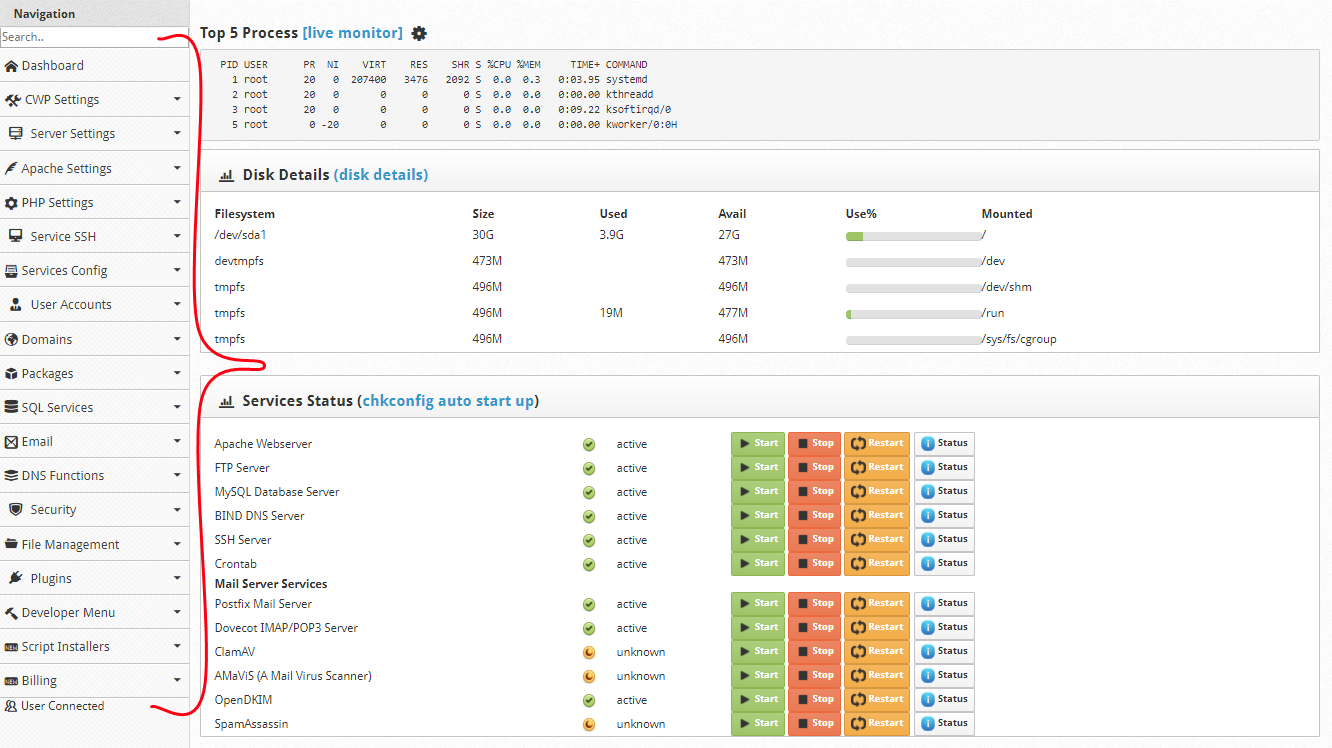Screen dimensions: 1332x748
Task: Click the /dev/shm usage progress bar
Action: (914, 288)
